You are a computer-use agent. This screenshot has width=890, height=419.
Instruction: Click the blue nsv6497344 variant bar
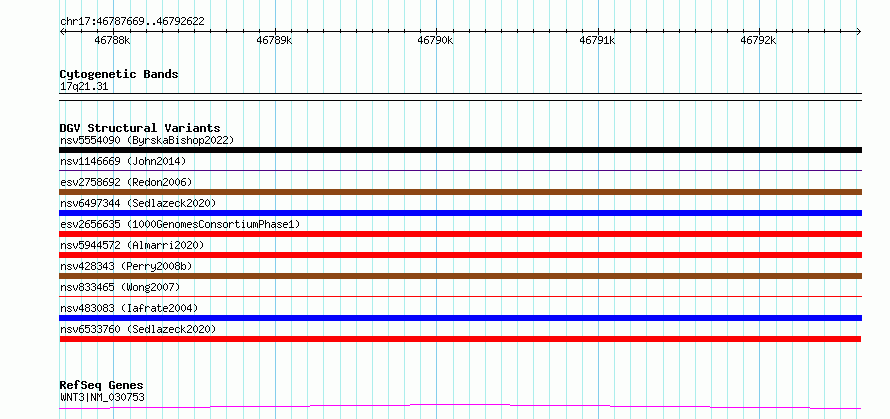click(460, 213)
